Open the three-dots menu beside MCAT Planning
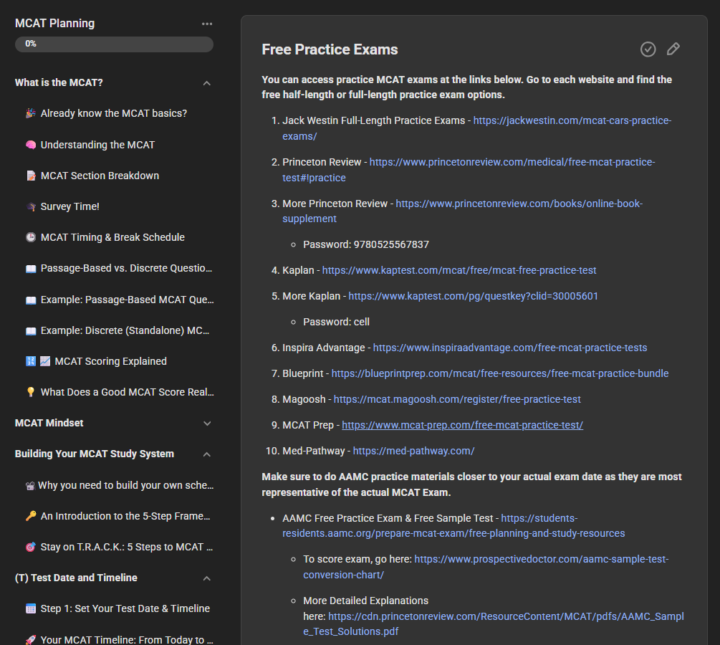 (x=207, y=23)
